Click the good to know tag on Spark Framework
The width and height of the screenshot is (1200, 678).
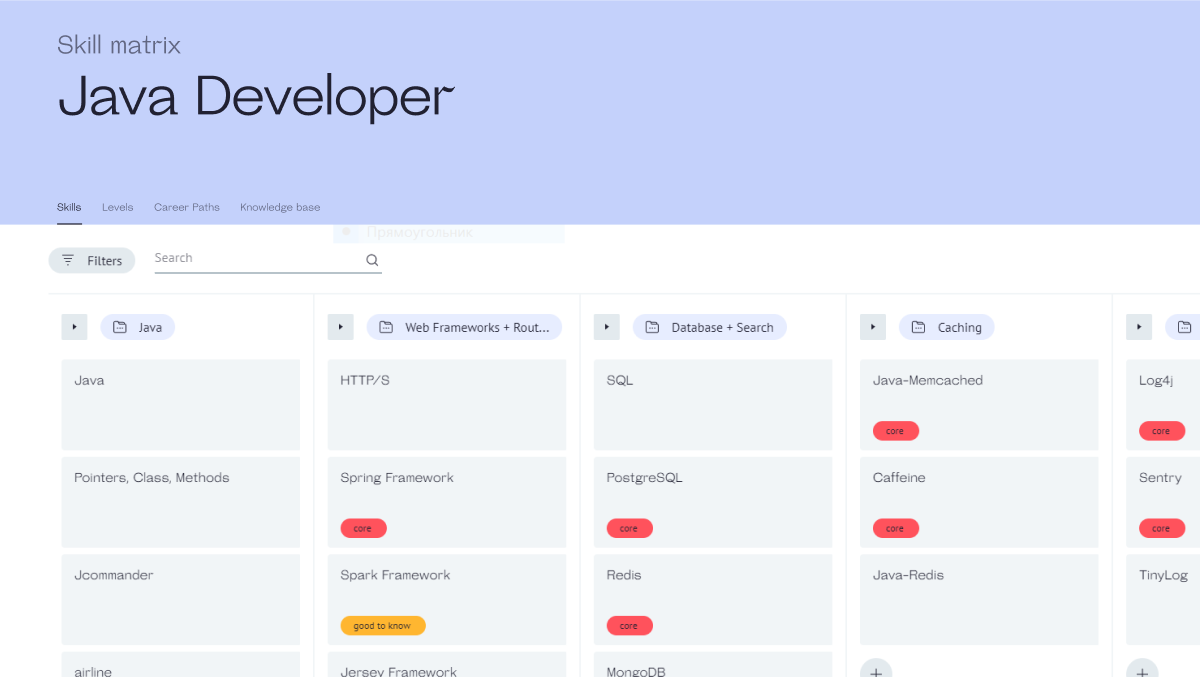[x=383, y=626]
